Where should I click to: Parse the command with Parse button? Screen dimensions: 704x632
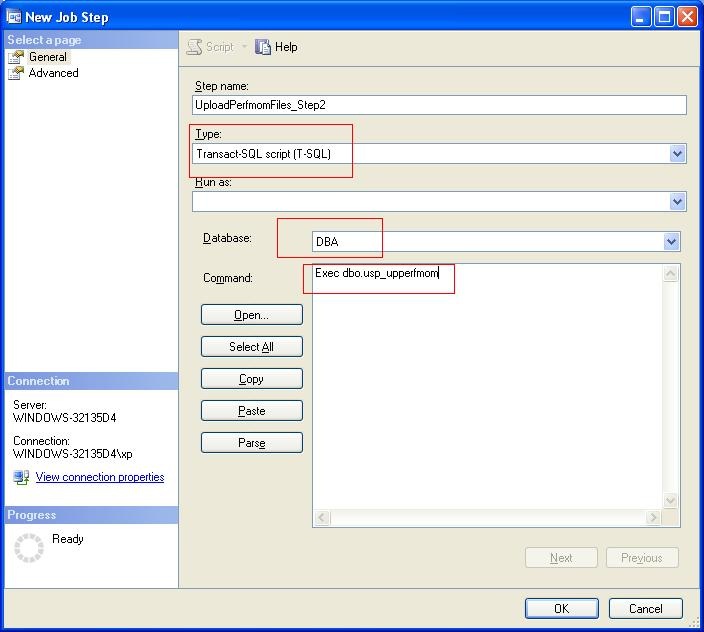point(251,443)
